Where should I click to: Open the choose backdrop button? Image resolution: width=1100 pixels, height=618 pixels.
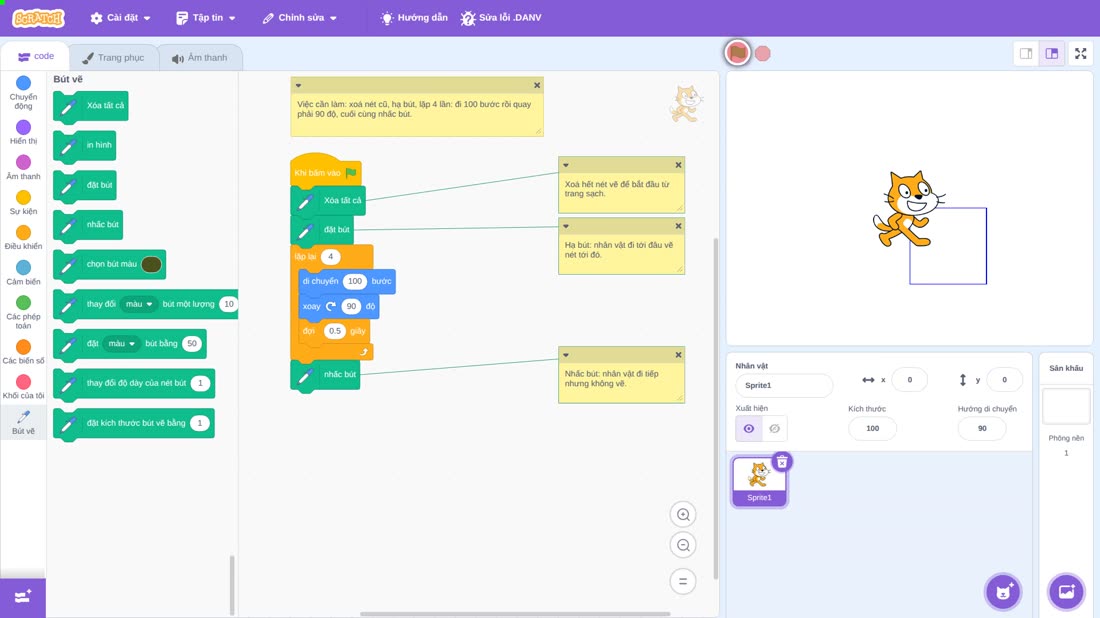coord(1066,591)
